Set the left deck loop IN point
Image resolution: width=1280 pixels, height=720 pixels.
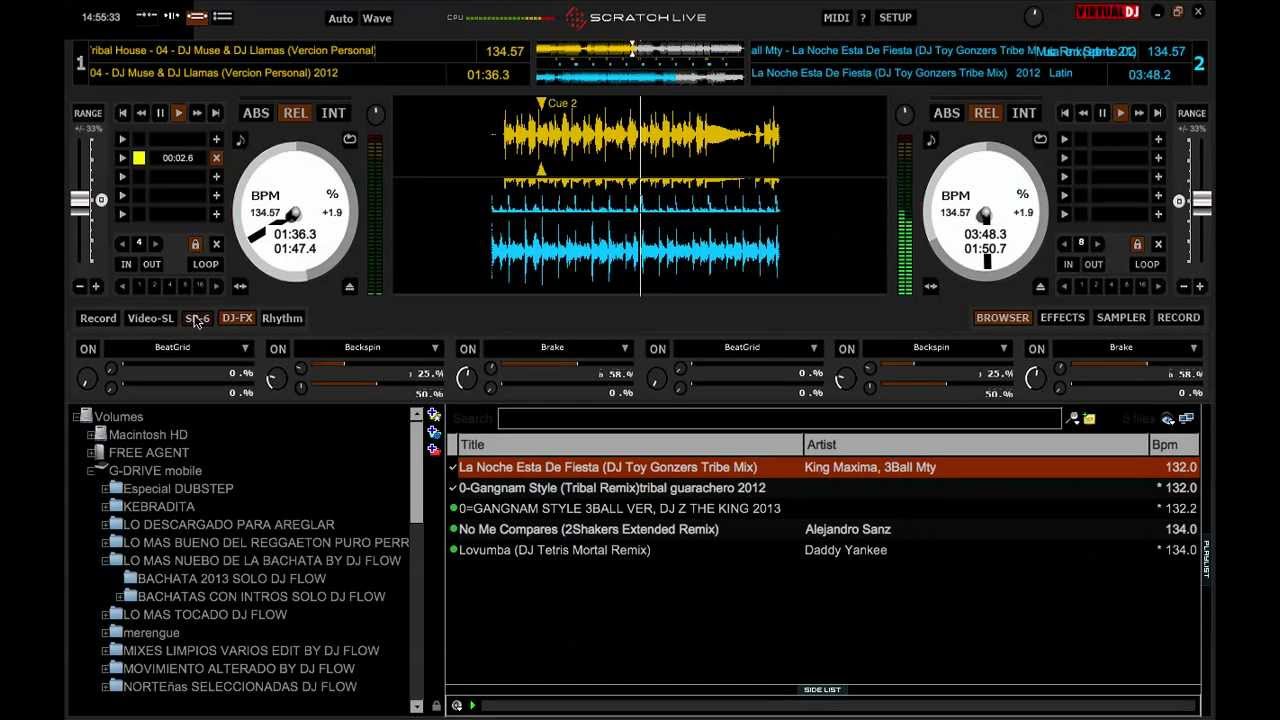(126, 264)
